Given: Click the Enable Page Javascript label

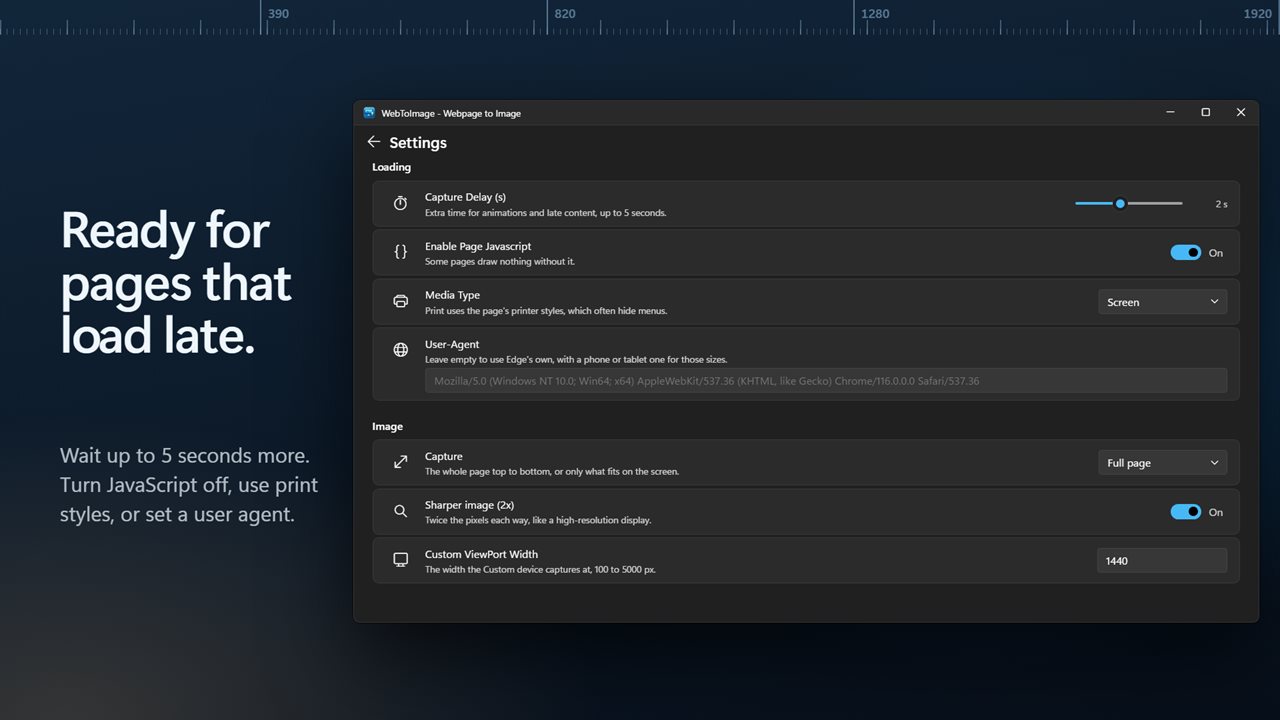Looking at the screenshot, I should click(x=478, y=246).
